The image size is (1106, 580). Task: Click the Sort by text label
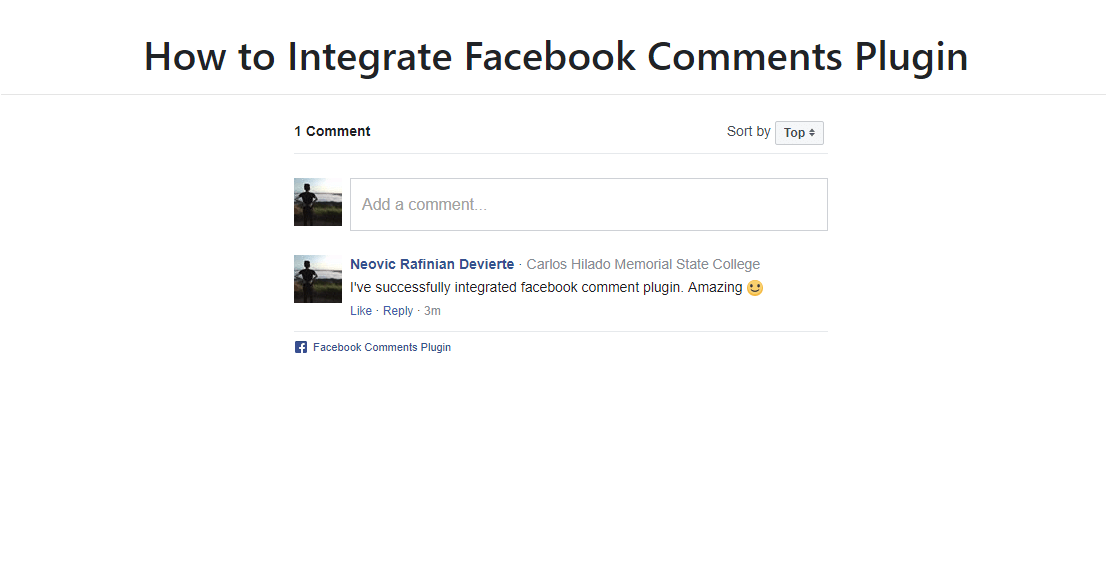[747, 131]
